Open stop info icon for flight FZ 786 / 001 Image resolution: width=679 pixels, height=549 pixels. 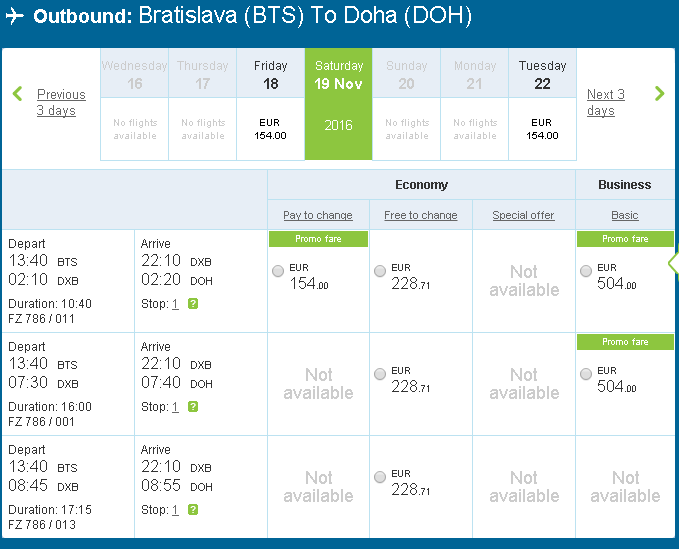coord(193,407)
